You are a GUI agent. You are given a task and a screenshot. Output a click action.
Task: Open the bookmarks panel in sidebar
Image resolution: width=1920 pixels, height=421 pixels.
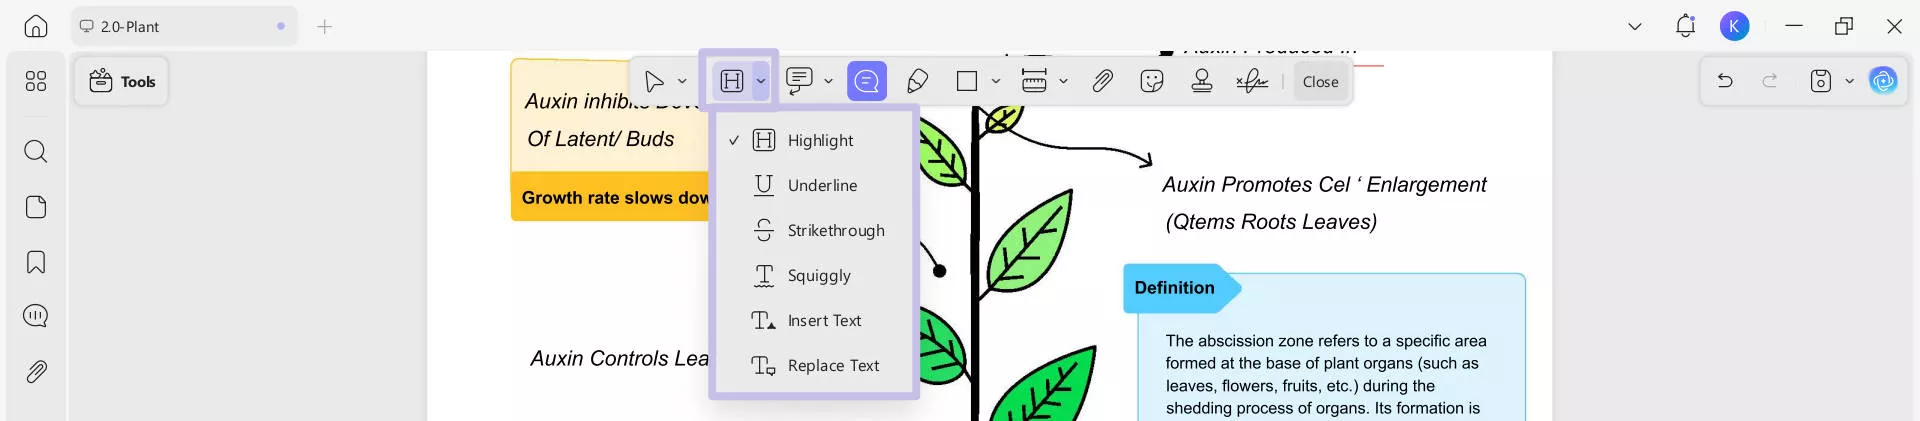pyautogui.click(x=36, y=262)
